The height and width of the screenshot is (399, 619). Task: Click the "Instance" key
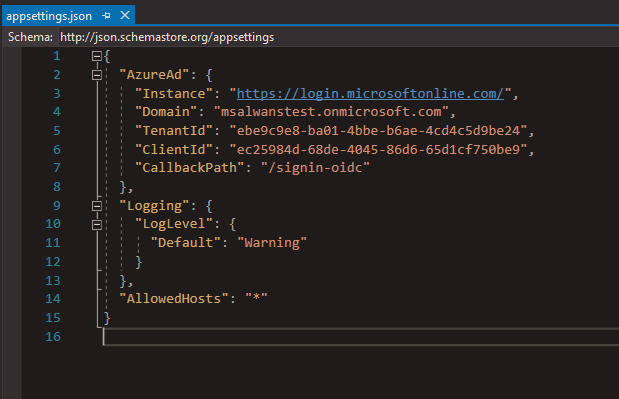tap(174, 94)
